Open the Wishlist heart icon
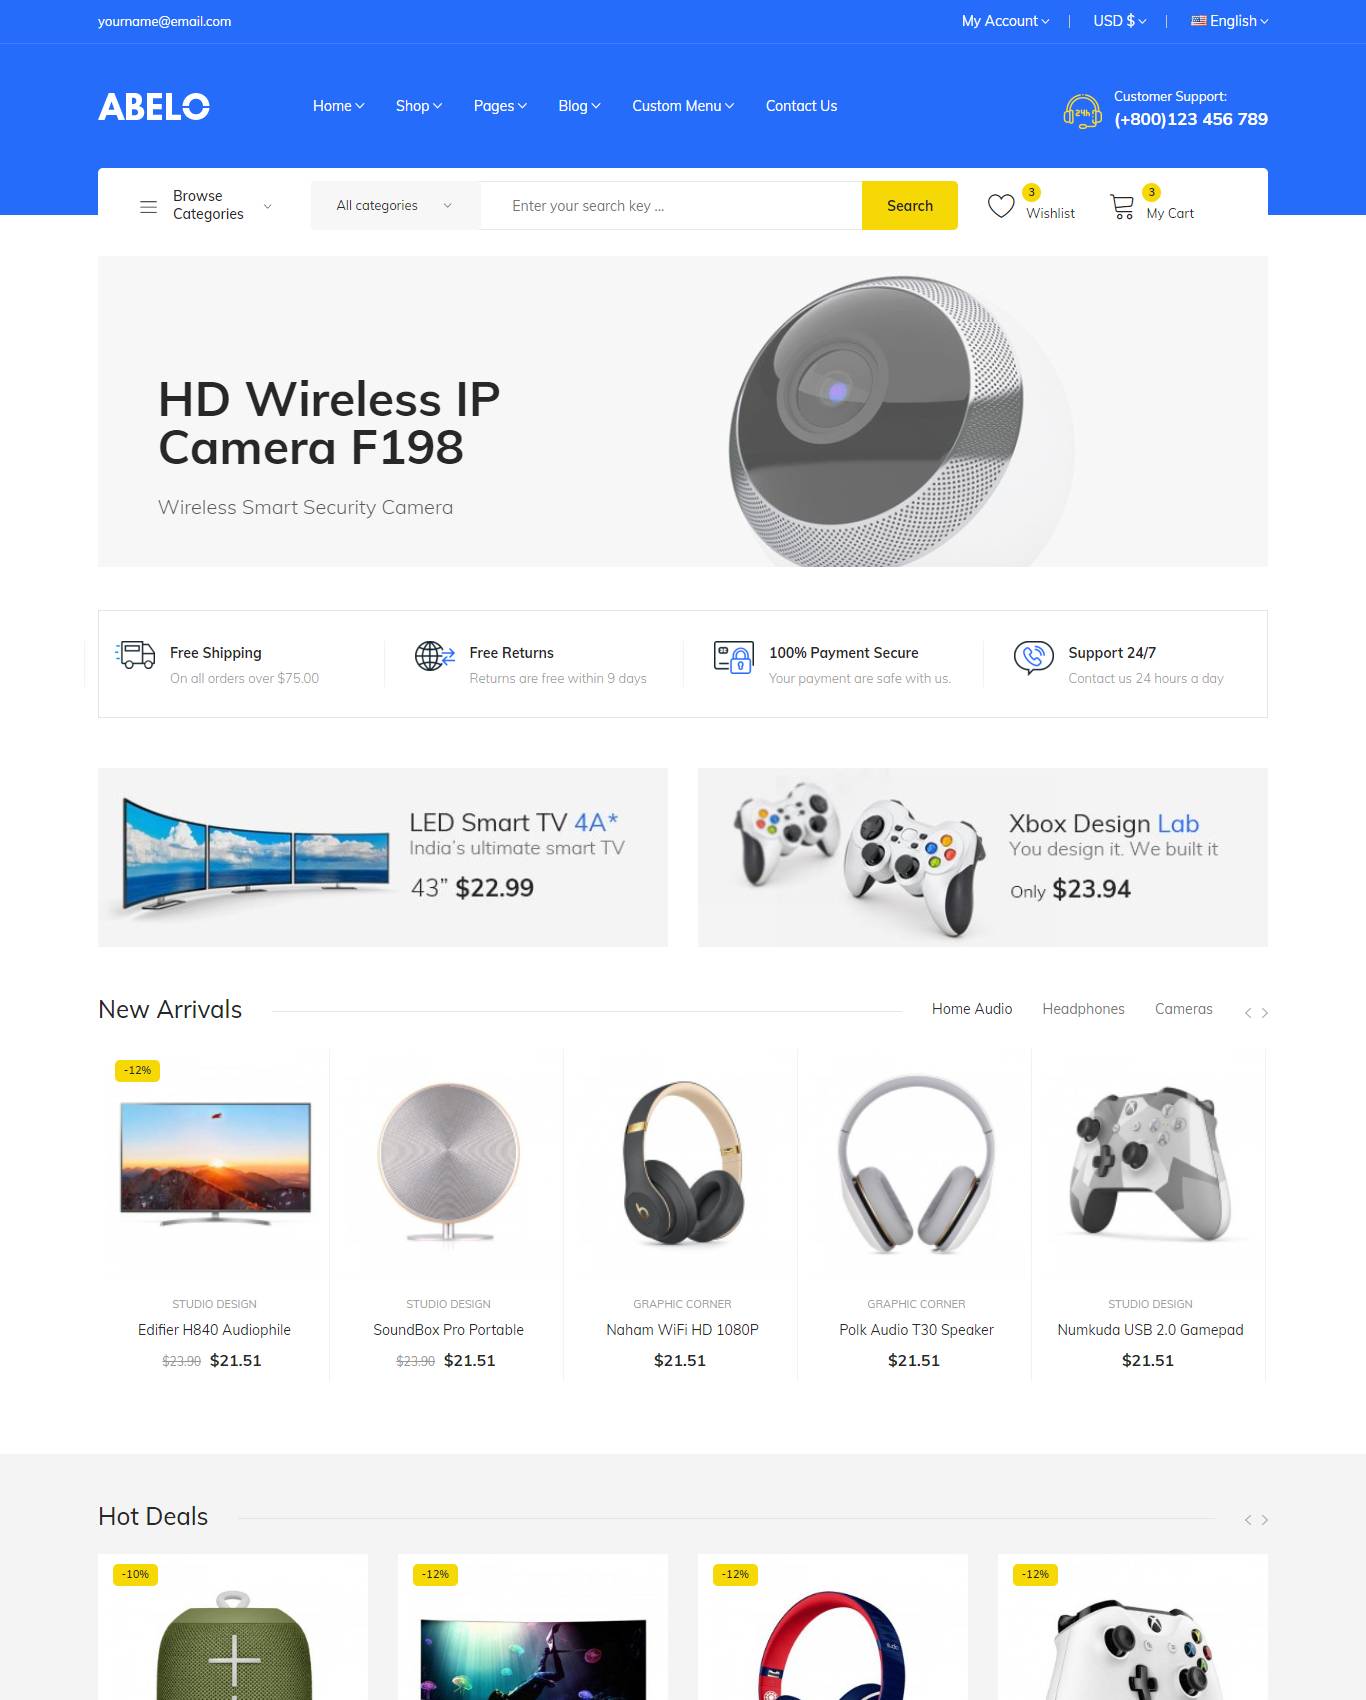 coord(1001,206)
